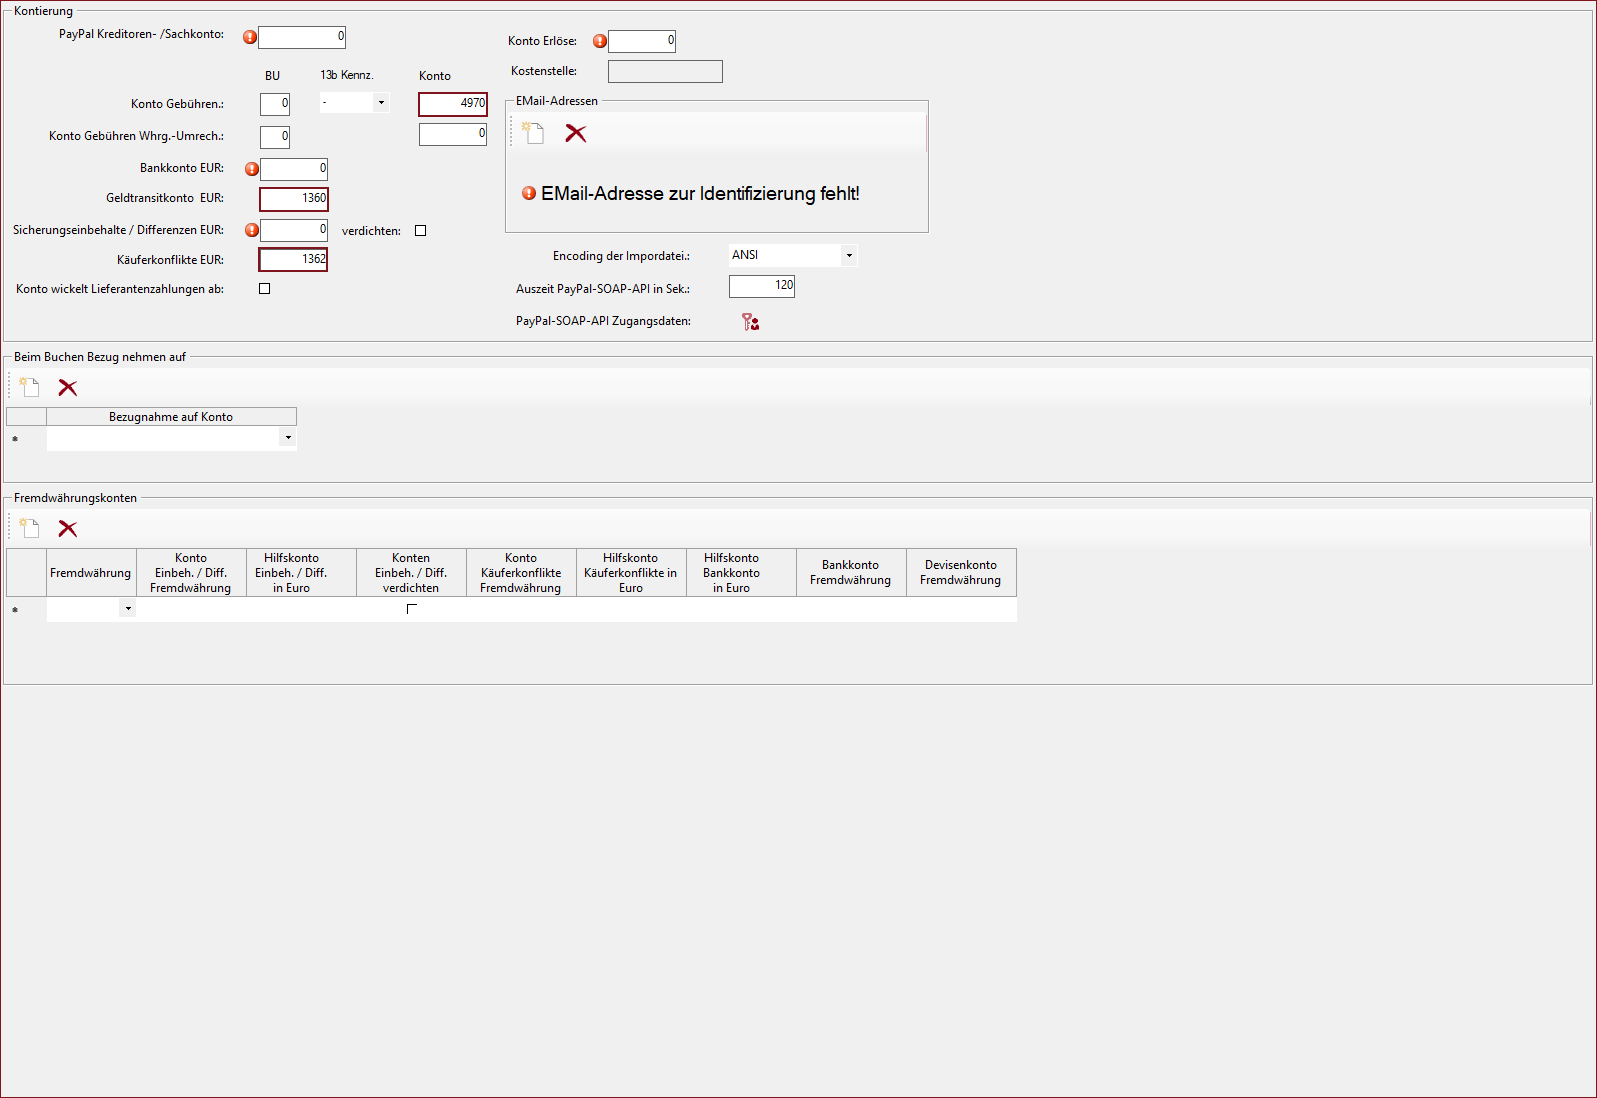Enable the verdichten checkbox
This screenshot has width=1597, height=1098.
point(421,231)
